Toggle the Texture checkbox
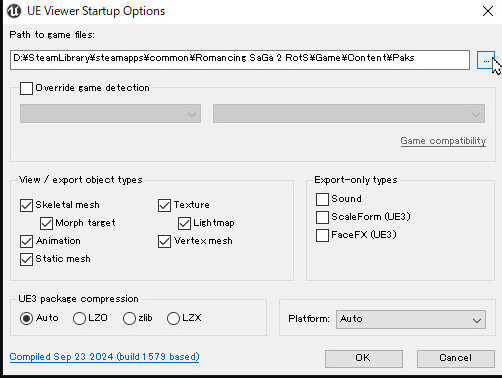The image size is (502, 378). [x=164, y=205]
